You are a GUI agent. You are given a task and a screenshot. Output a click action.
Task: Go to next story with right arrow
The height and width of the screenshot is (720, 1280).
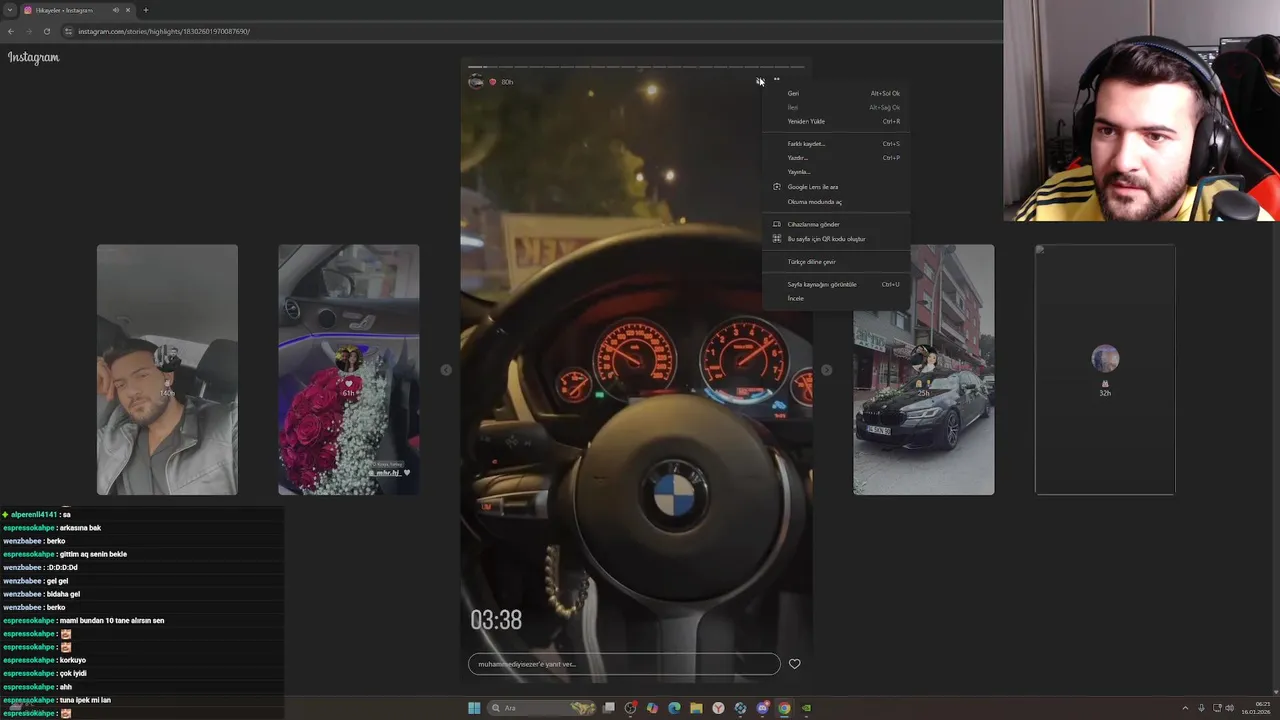coord(826,370)
